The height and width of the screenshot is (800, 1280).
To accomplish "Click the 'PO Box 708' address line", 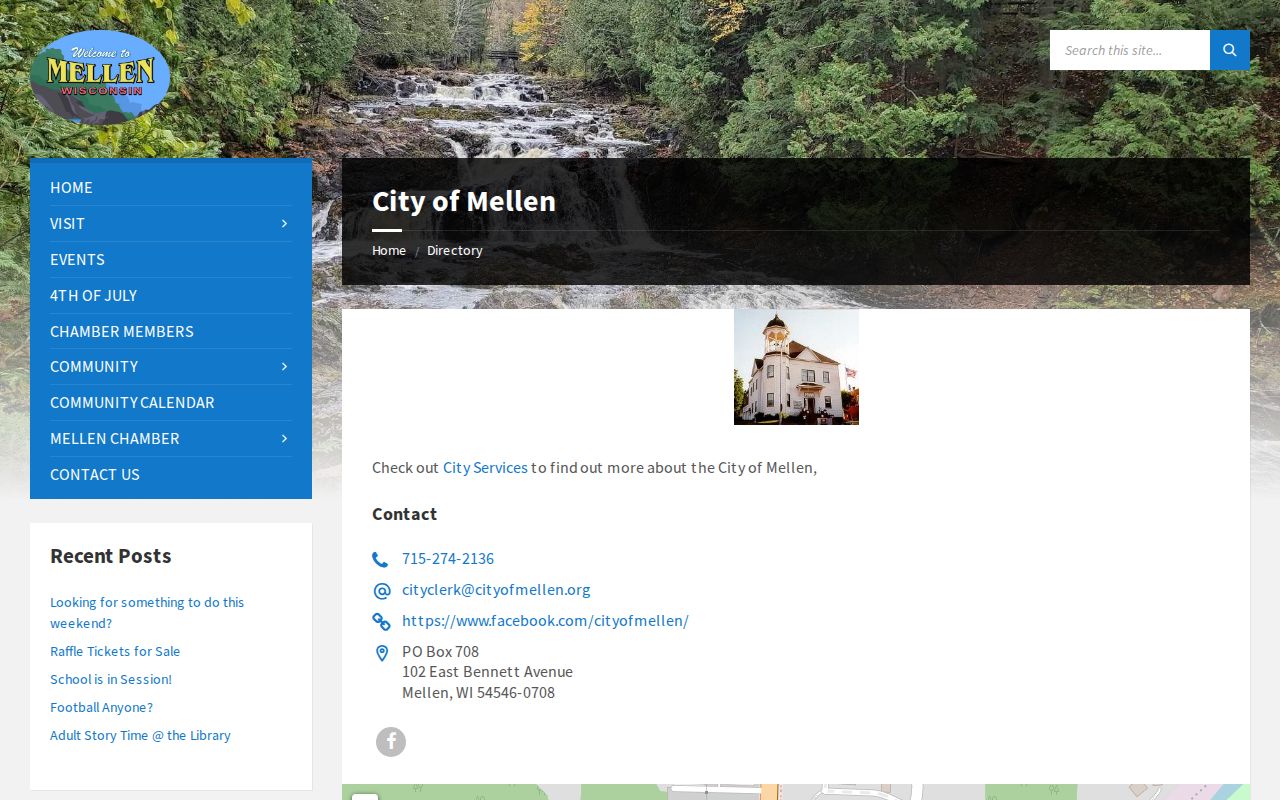I will pyautogui.click(x=440, y=651).
